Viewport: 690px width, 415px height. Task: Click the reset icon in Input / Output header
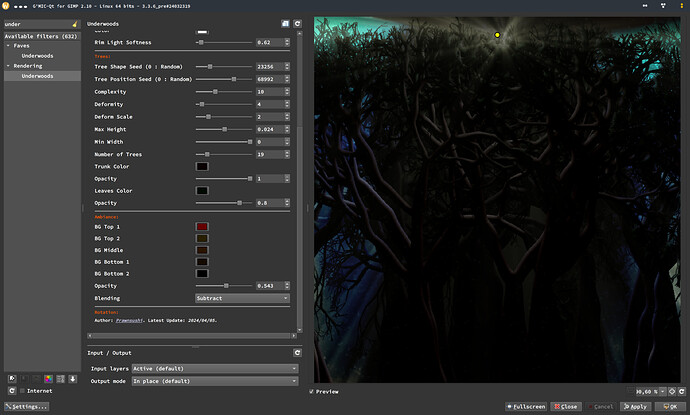tap(297, 353)
